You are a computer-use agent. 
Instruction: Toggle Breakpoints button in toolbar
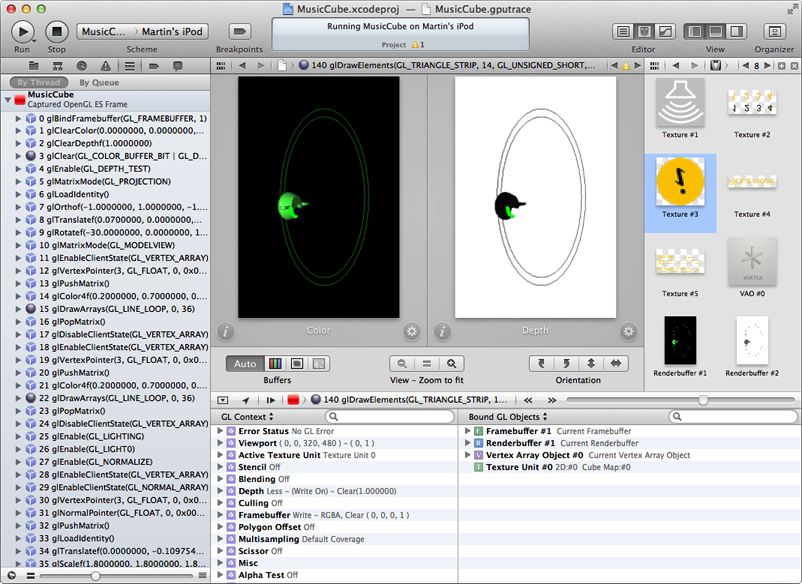[239, 32]
